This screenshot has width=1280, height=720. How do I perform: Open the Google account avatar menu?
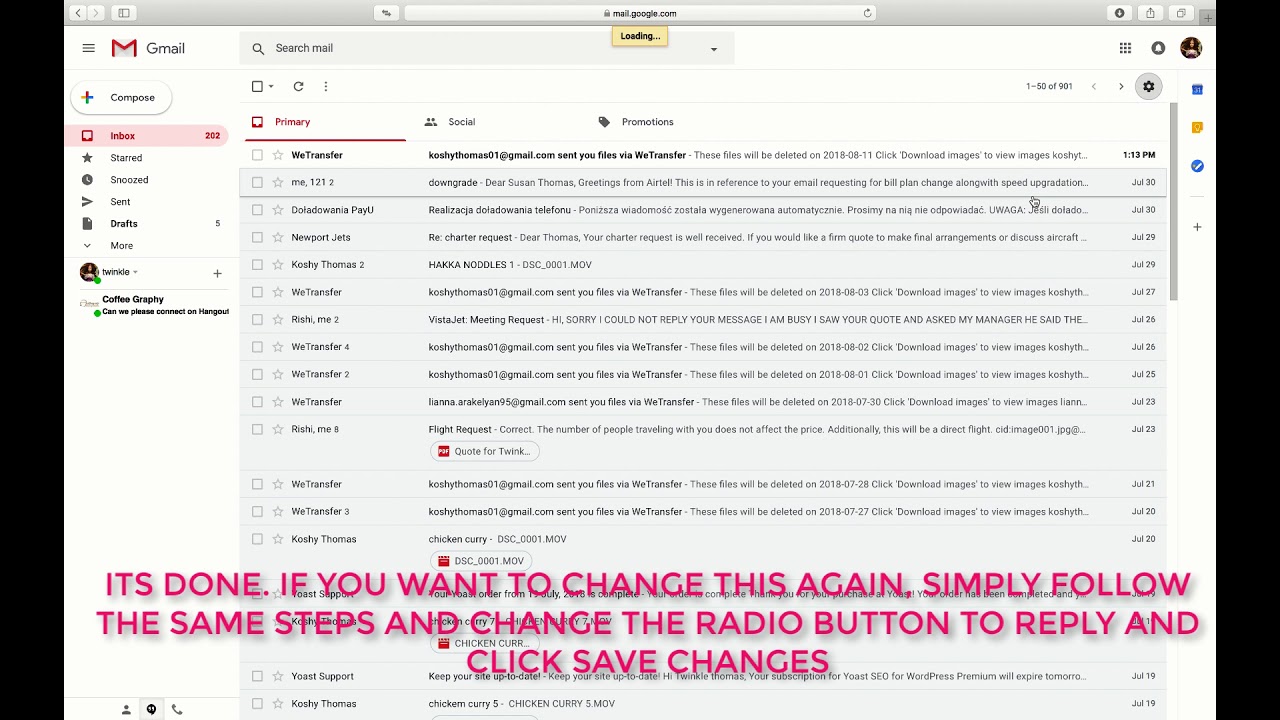[1191, 48]
